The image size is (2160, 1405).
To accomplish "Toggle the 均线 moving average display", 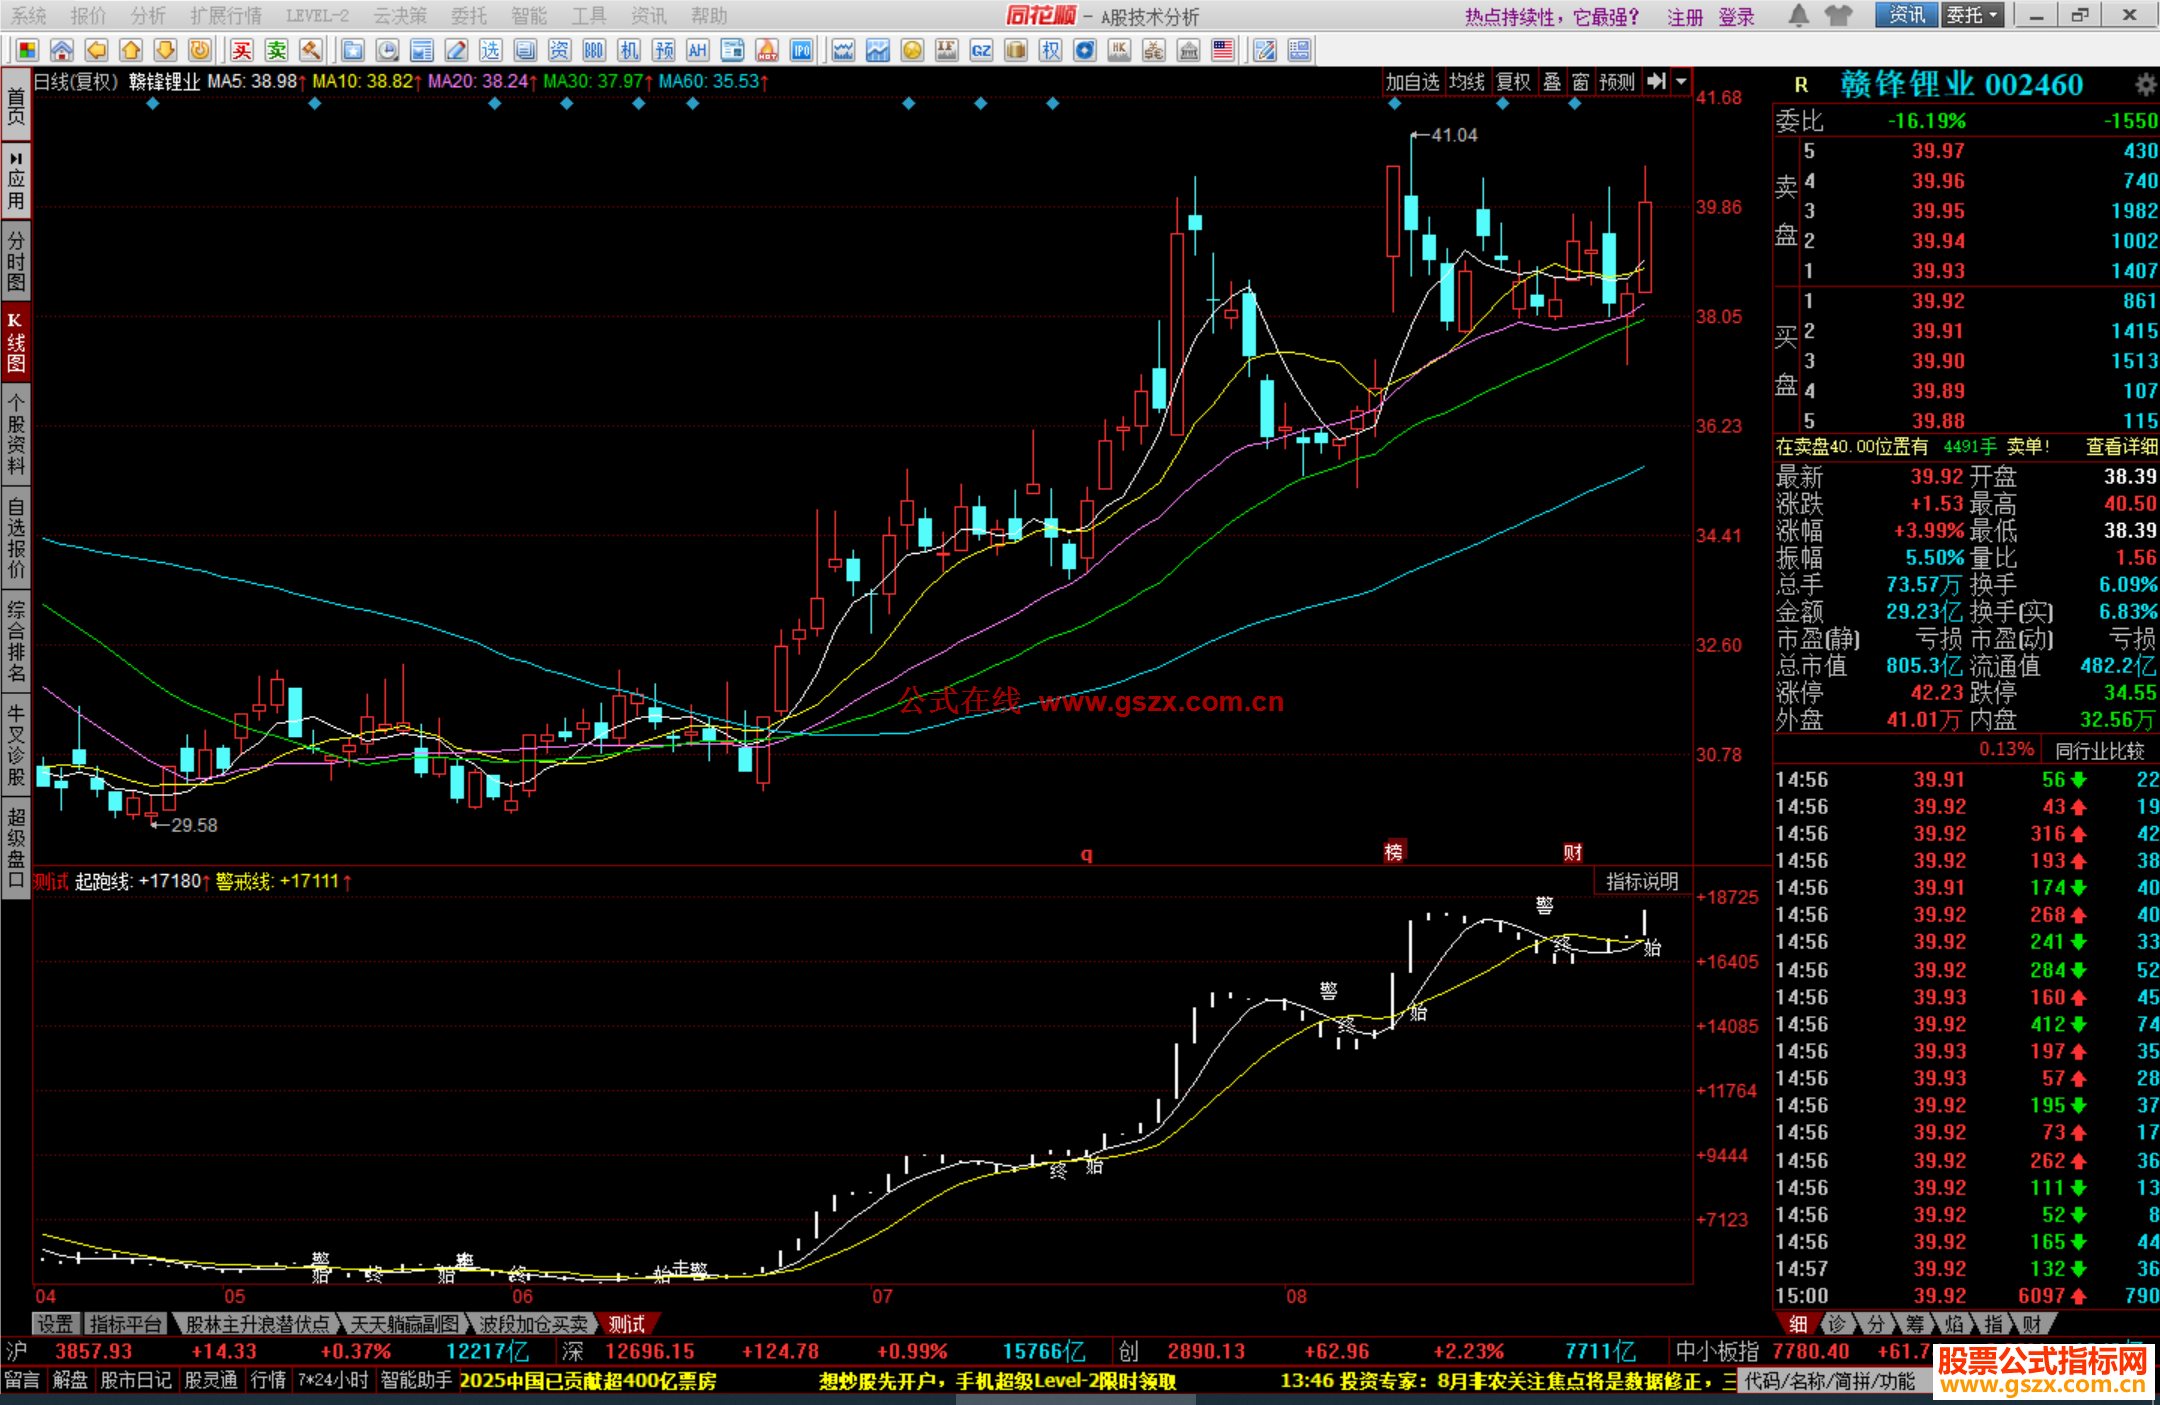I will click(x=1467, y=82).
